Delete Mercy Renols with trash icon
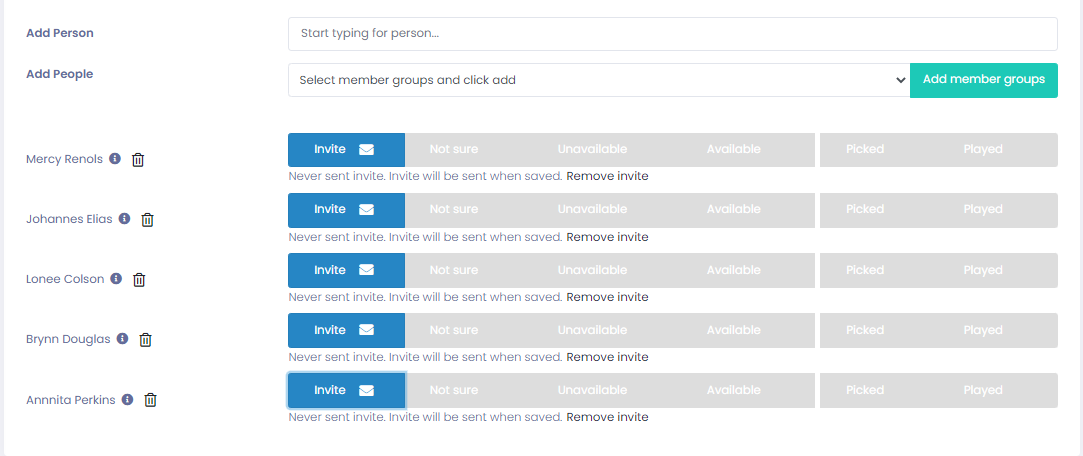 point(138,160)
